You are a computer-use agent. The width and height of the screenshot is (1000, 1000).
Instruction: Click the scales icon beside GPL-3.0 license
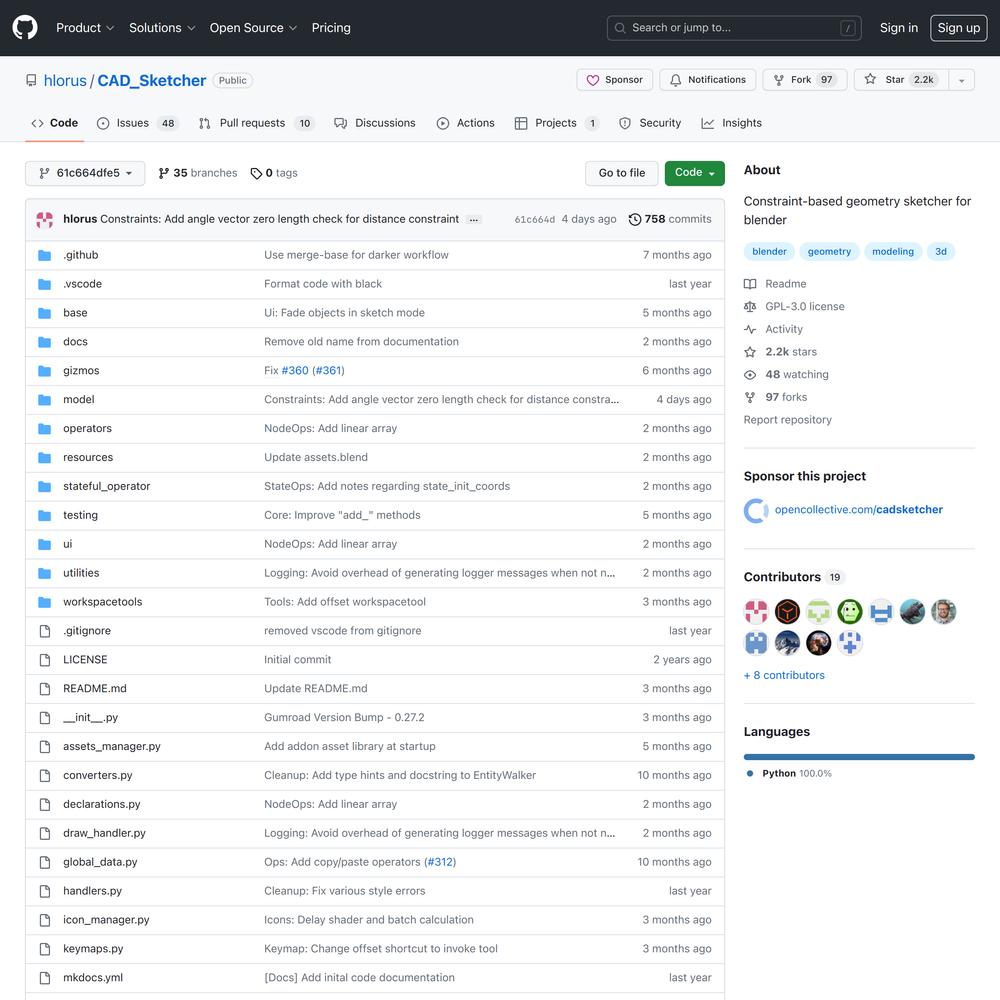[750, 307]
